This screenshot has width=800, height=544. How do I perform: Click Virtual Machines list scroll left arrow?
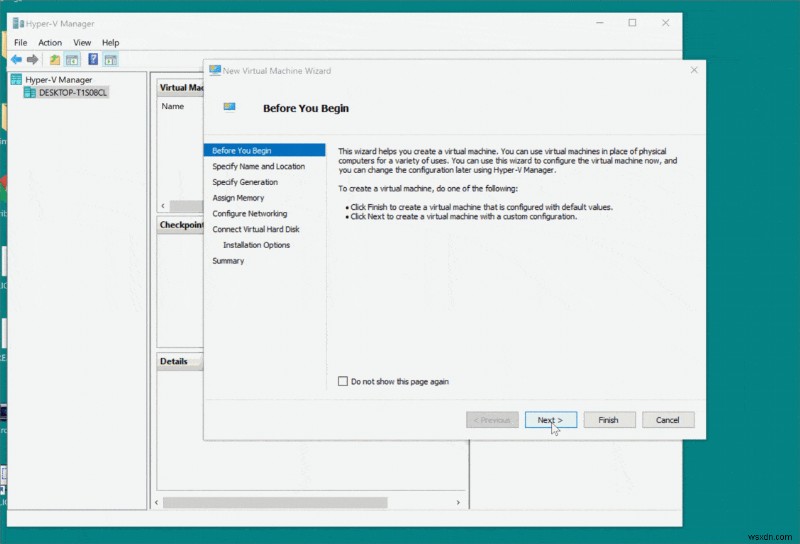tap(163, 206)
